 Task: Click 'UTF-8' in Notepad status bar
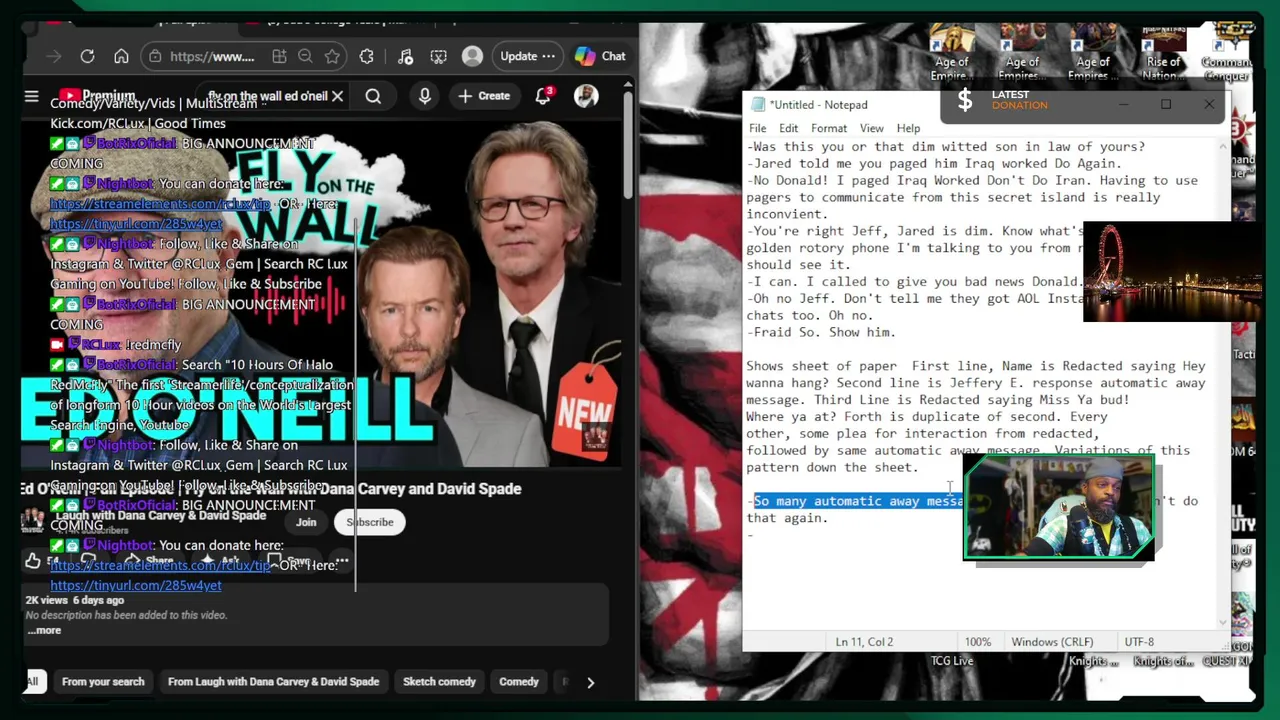point(1139,642)
